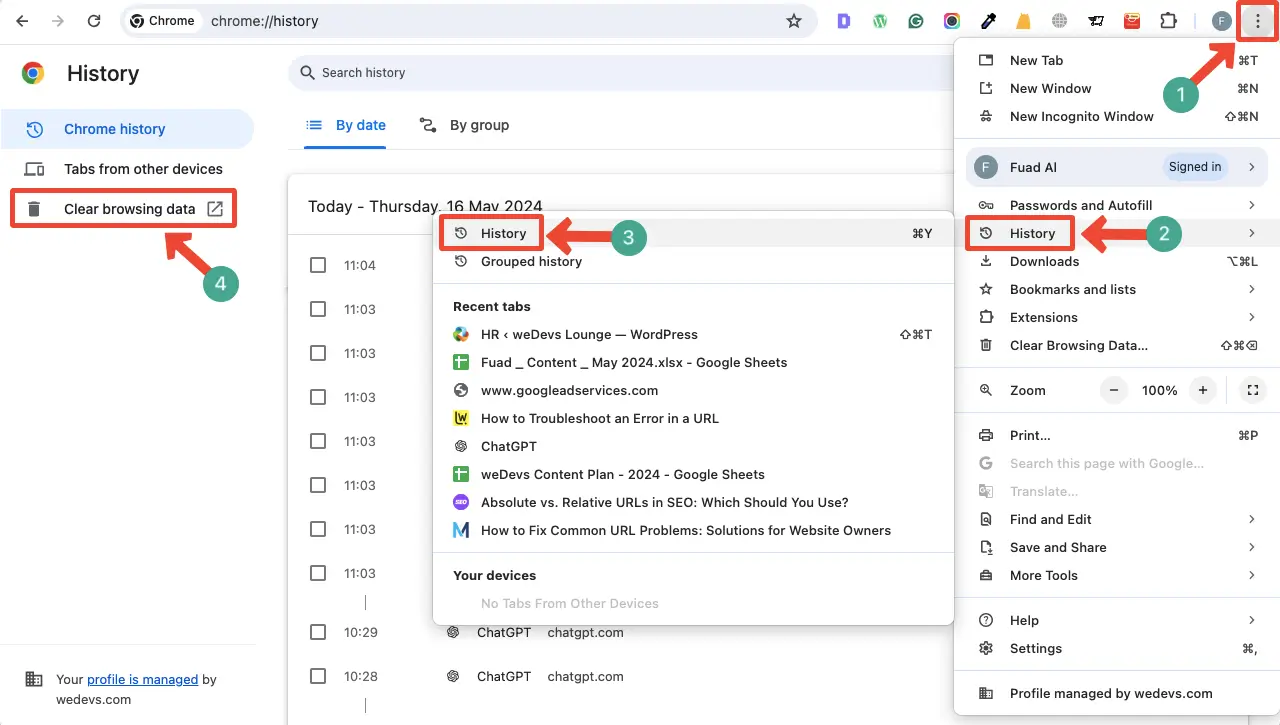Expand the Help submenu arrow
Screen dimensions: 1280x725
click(1251, 620)
